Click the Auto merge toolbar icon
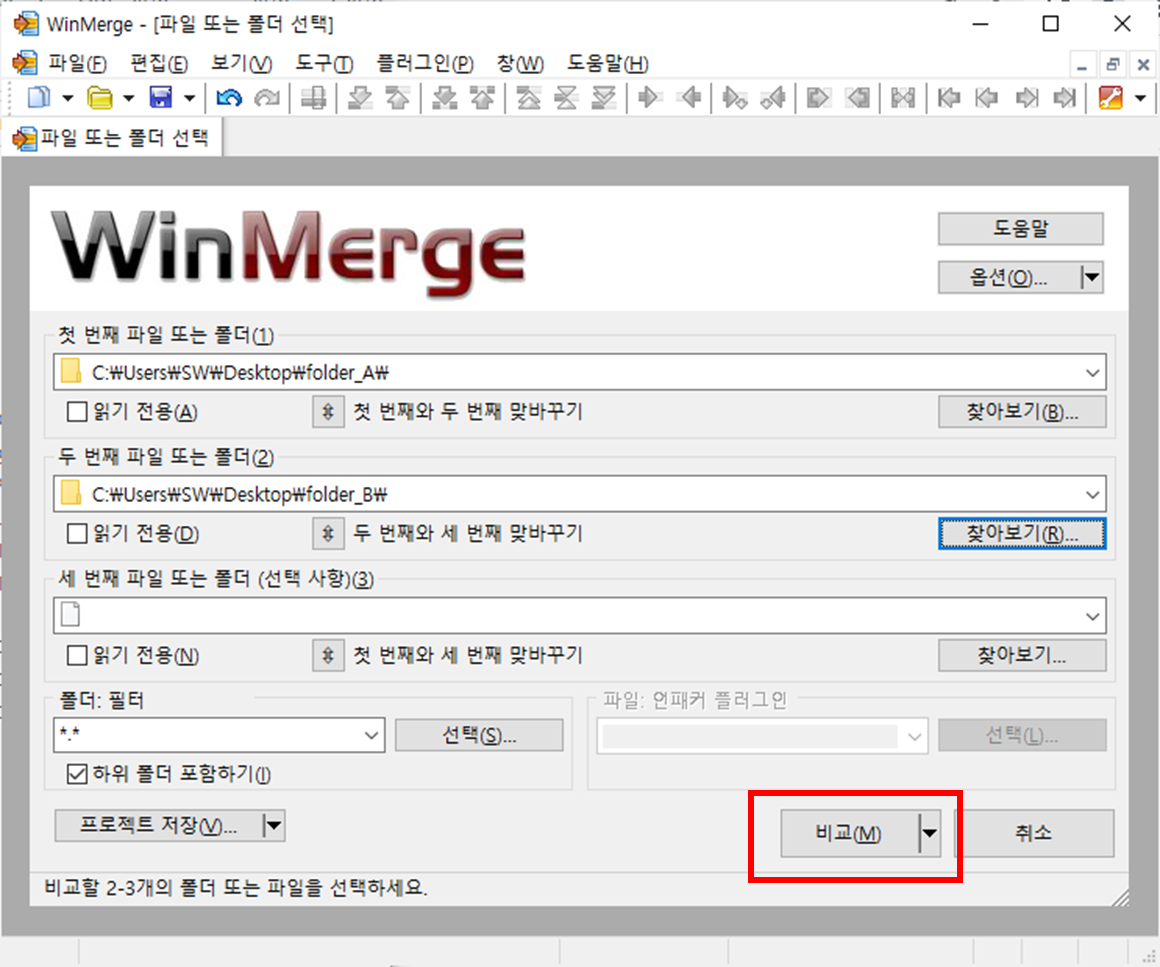The width and height of the screenshot is (1160, 967). 903,98
